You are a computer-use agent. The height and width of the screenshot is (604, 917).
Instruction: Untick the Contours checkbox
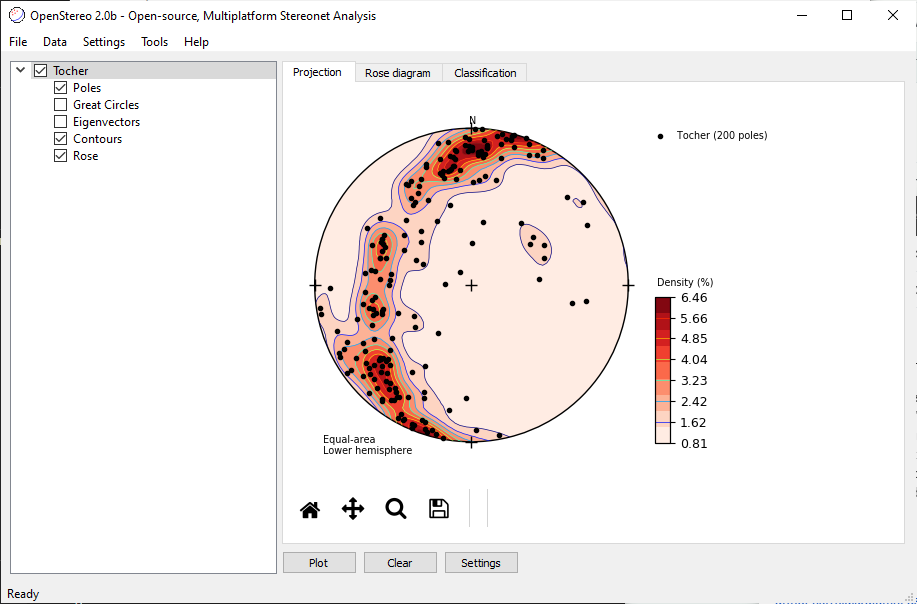pyautogui.click(x=60, y=139)
